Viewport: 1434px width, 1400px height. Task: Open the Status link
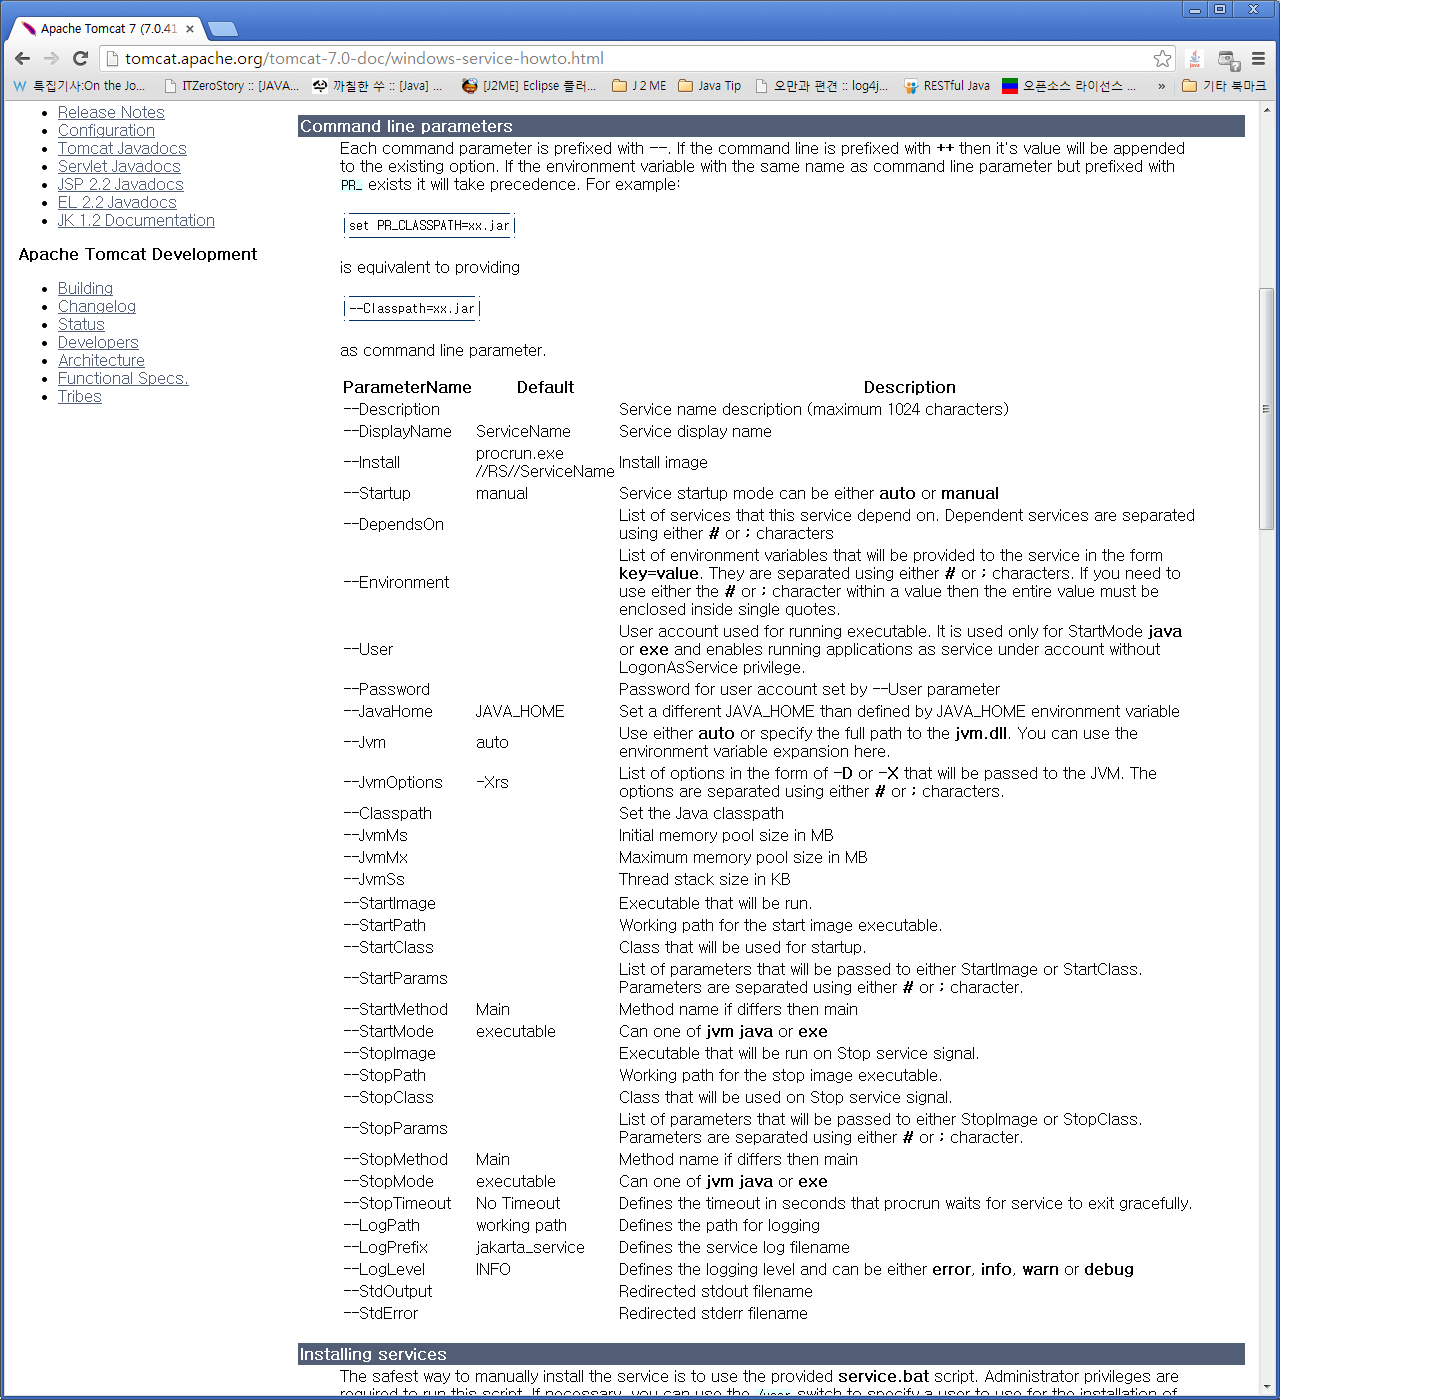[81, 324]
